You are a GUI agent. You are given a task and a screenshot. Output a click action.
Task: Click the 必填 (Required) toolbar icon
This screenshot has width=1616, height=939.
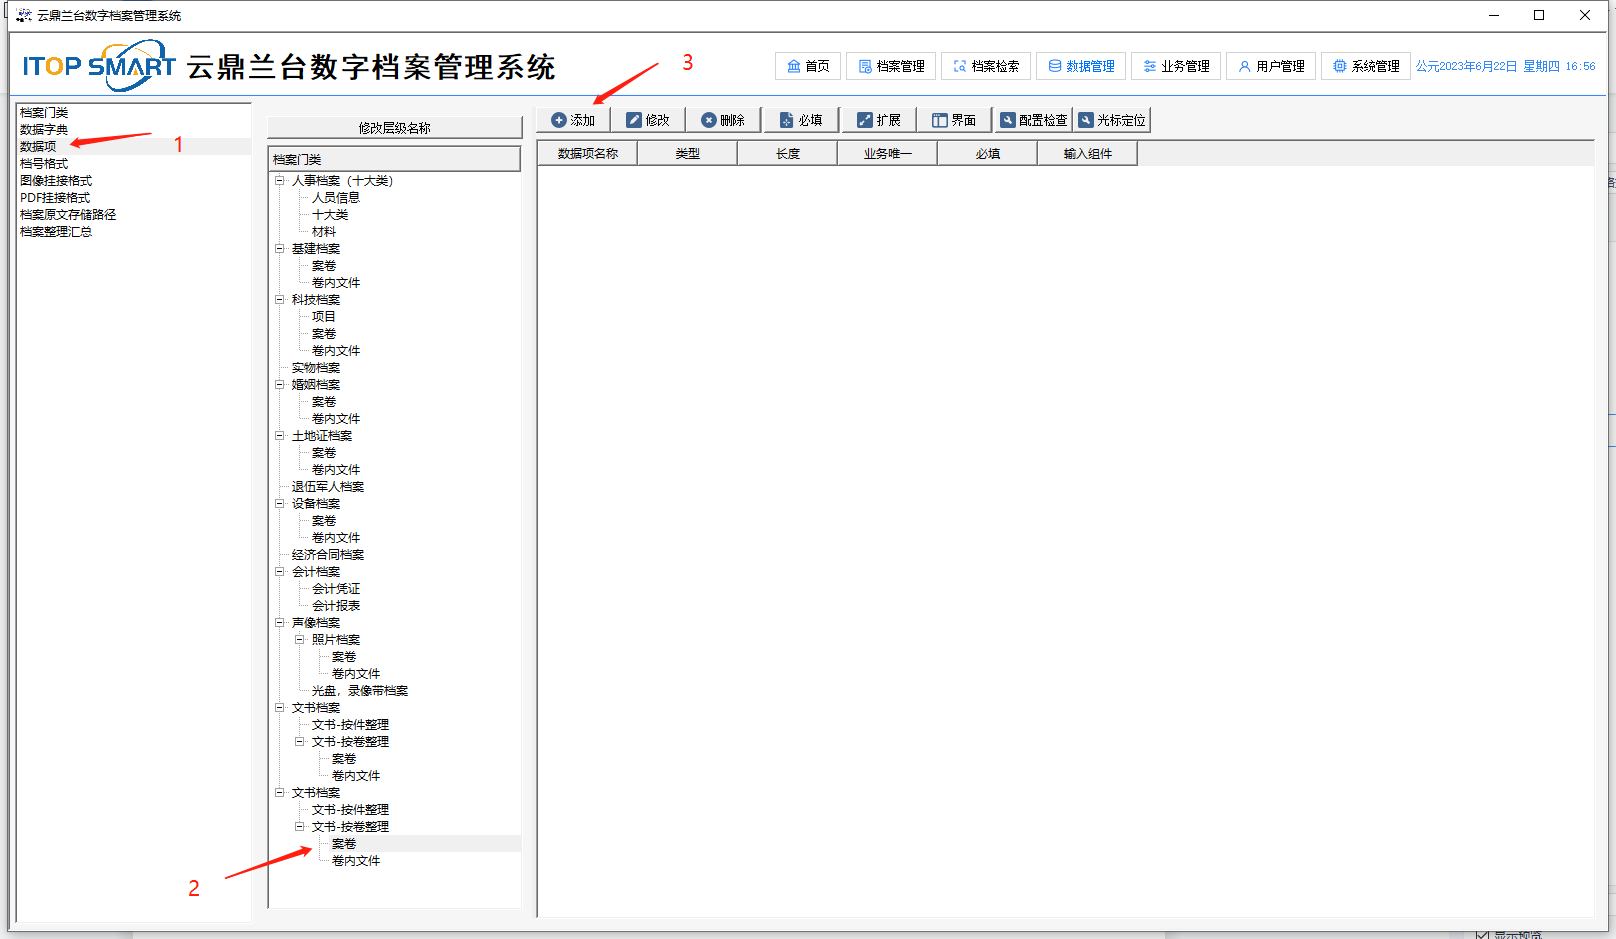click(787, 120)
